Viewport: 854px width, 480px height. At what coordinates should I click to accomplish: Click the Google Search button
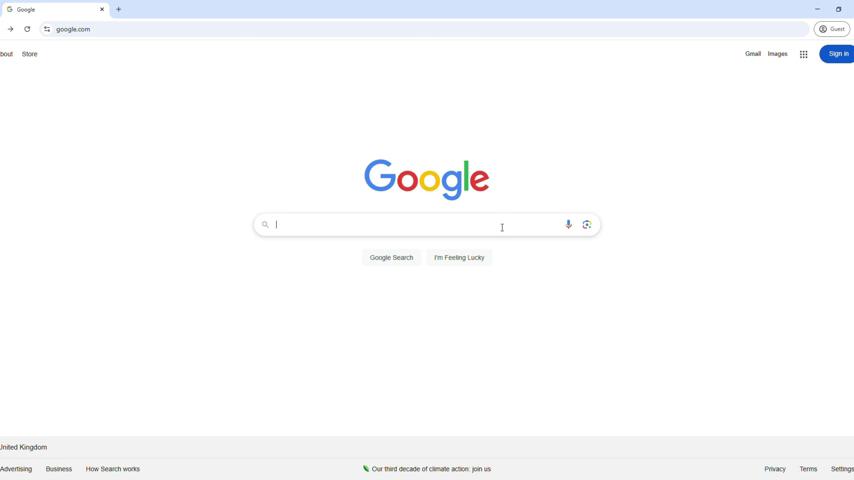coord(392,258)
